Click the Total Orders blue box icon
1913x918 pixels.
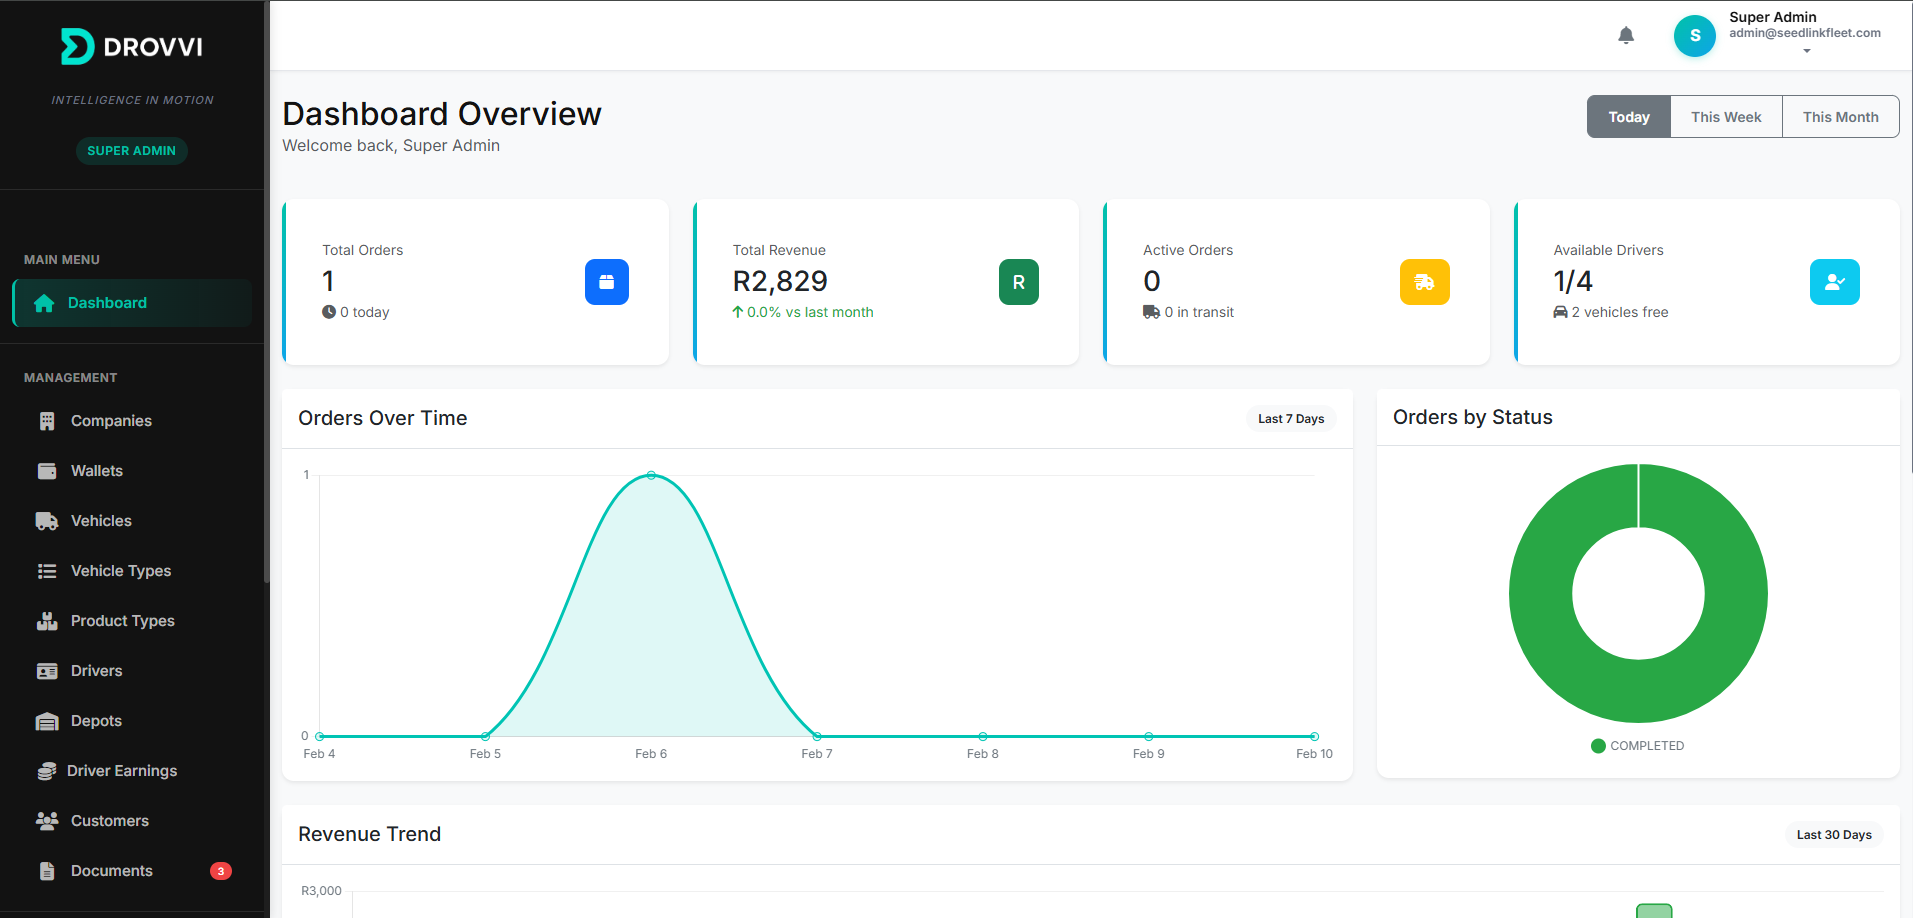point(607,282)
